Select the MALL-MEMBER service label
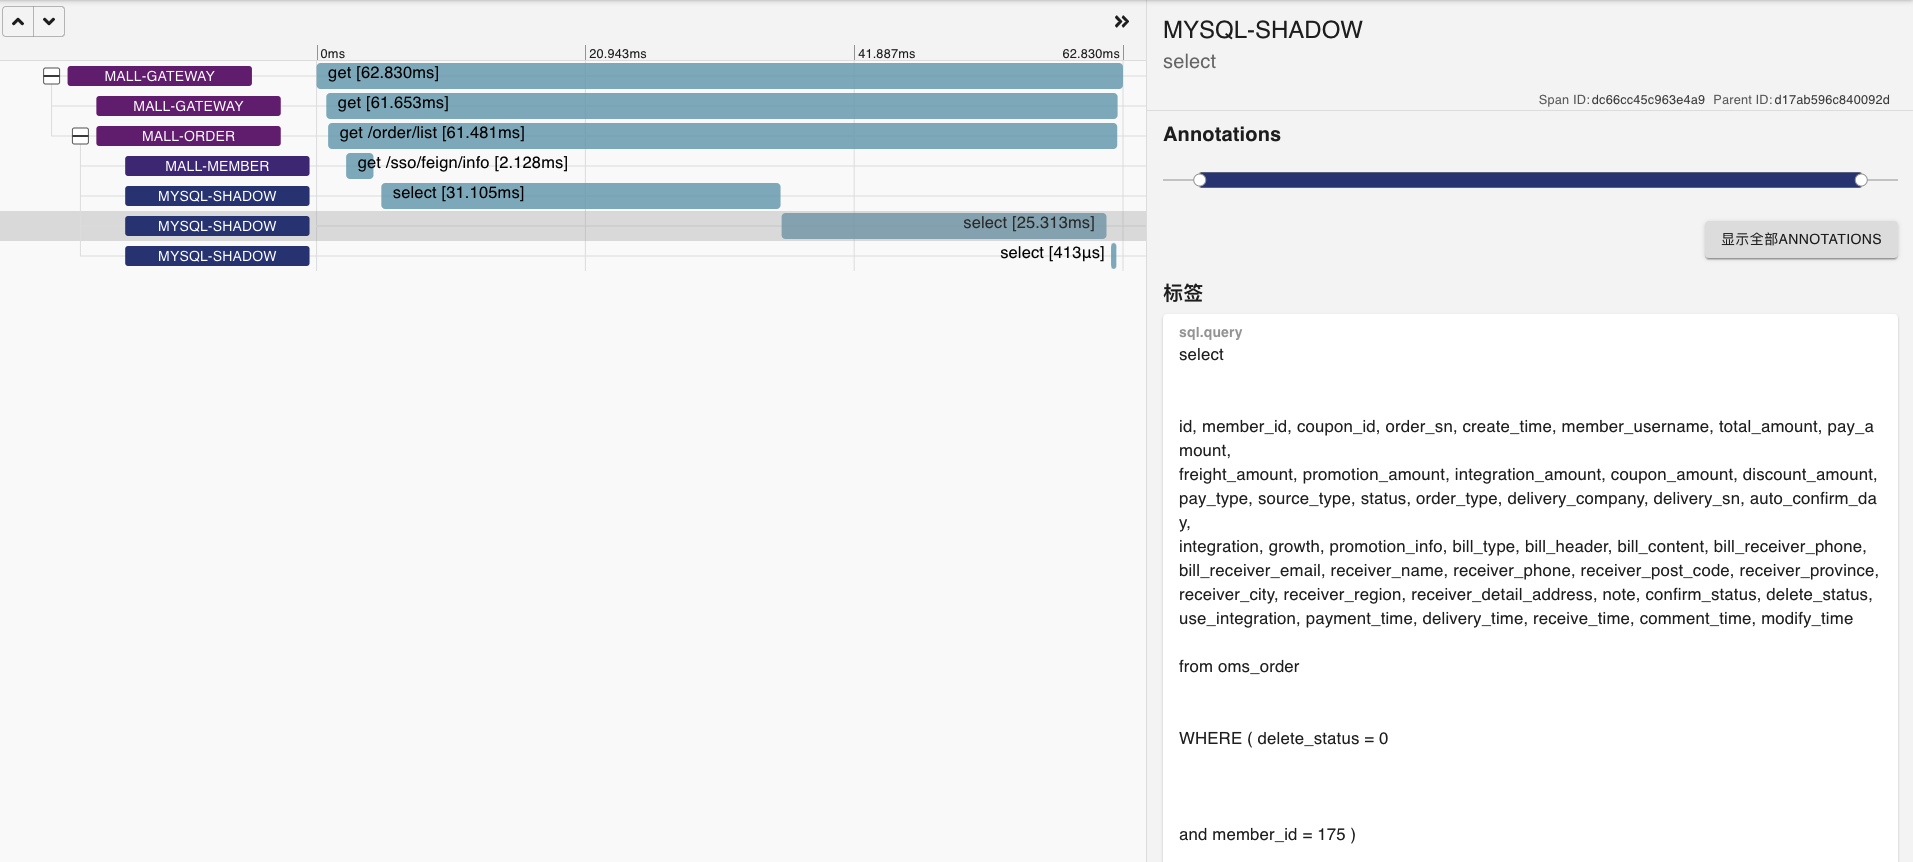The image size is (1913, 862). click(x=217, y=166)
